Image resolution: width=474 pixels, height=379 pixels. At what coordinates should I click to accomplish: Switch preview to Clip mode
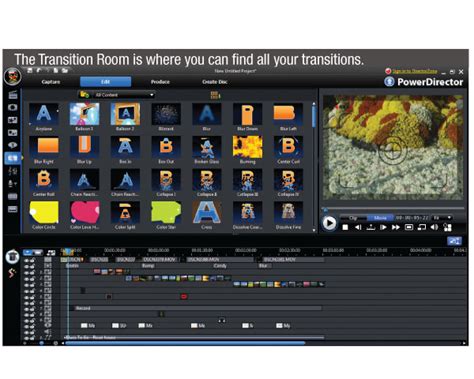click(353, 218)
